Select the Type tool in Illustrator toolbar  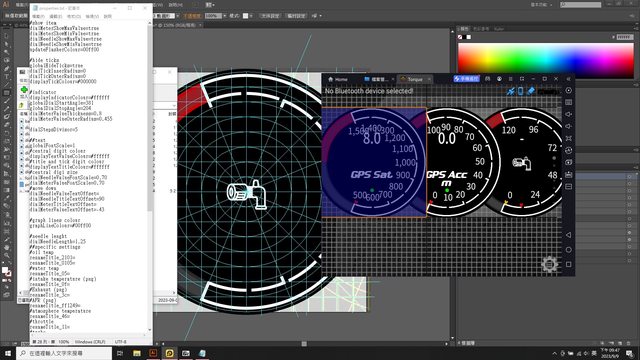click(7, 76)
